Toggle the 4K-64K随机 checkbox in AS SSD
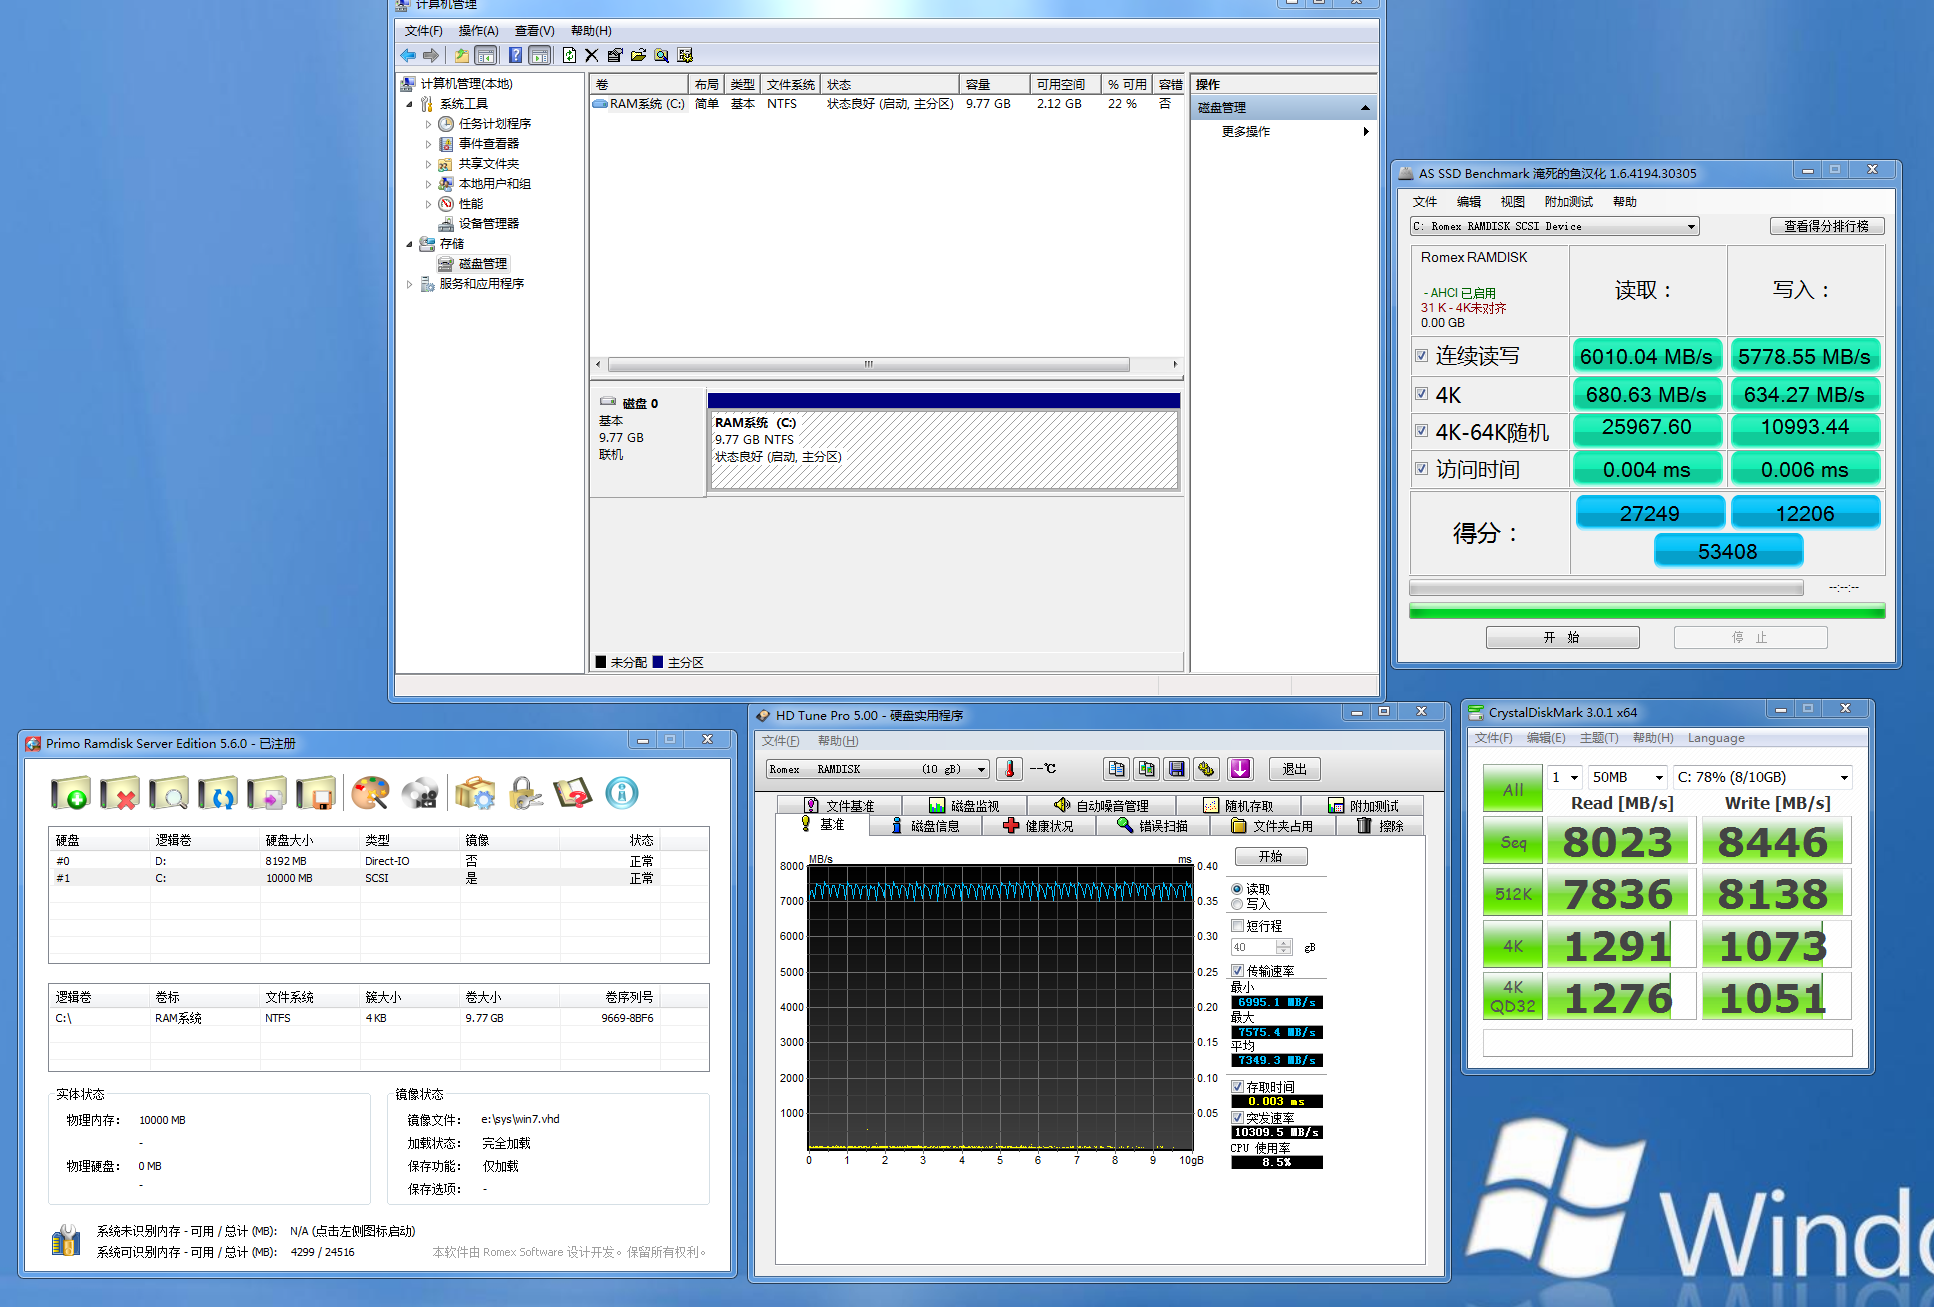This screenshot has height=1307, width=1934. (x=1421, y=431)
